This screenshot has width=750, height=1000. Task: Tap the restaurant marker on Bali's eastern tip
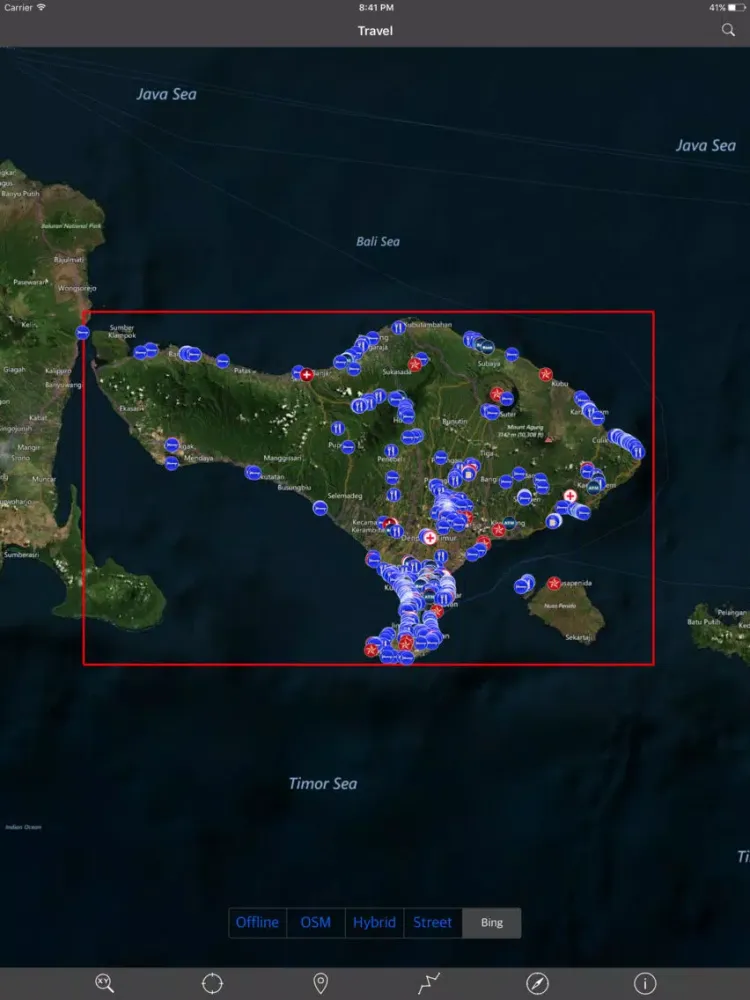(x=638, y=451)
